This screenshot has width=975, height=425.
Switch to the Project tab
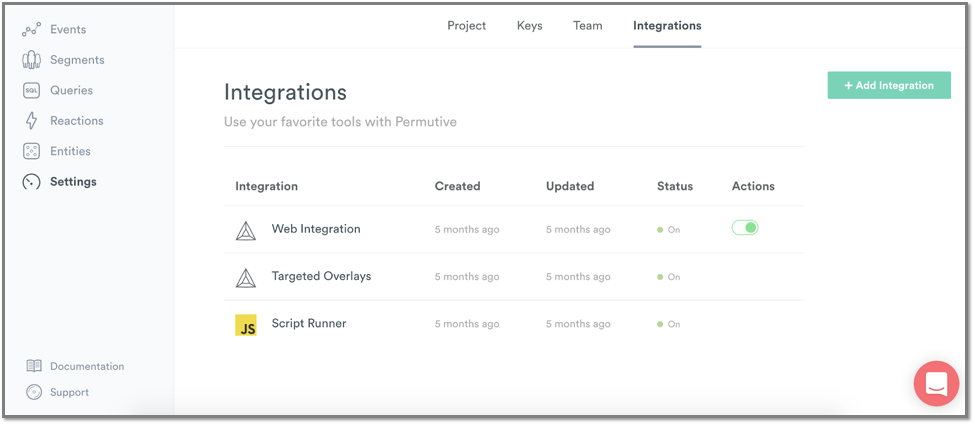tap(466, 26)
